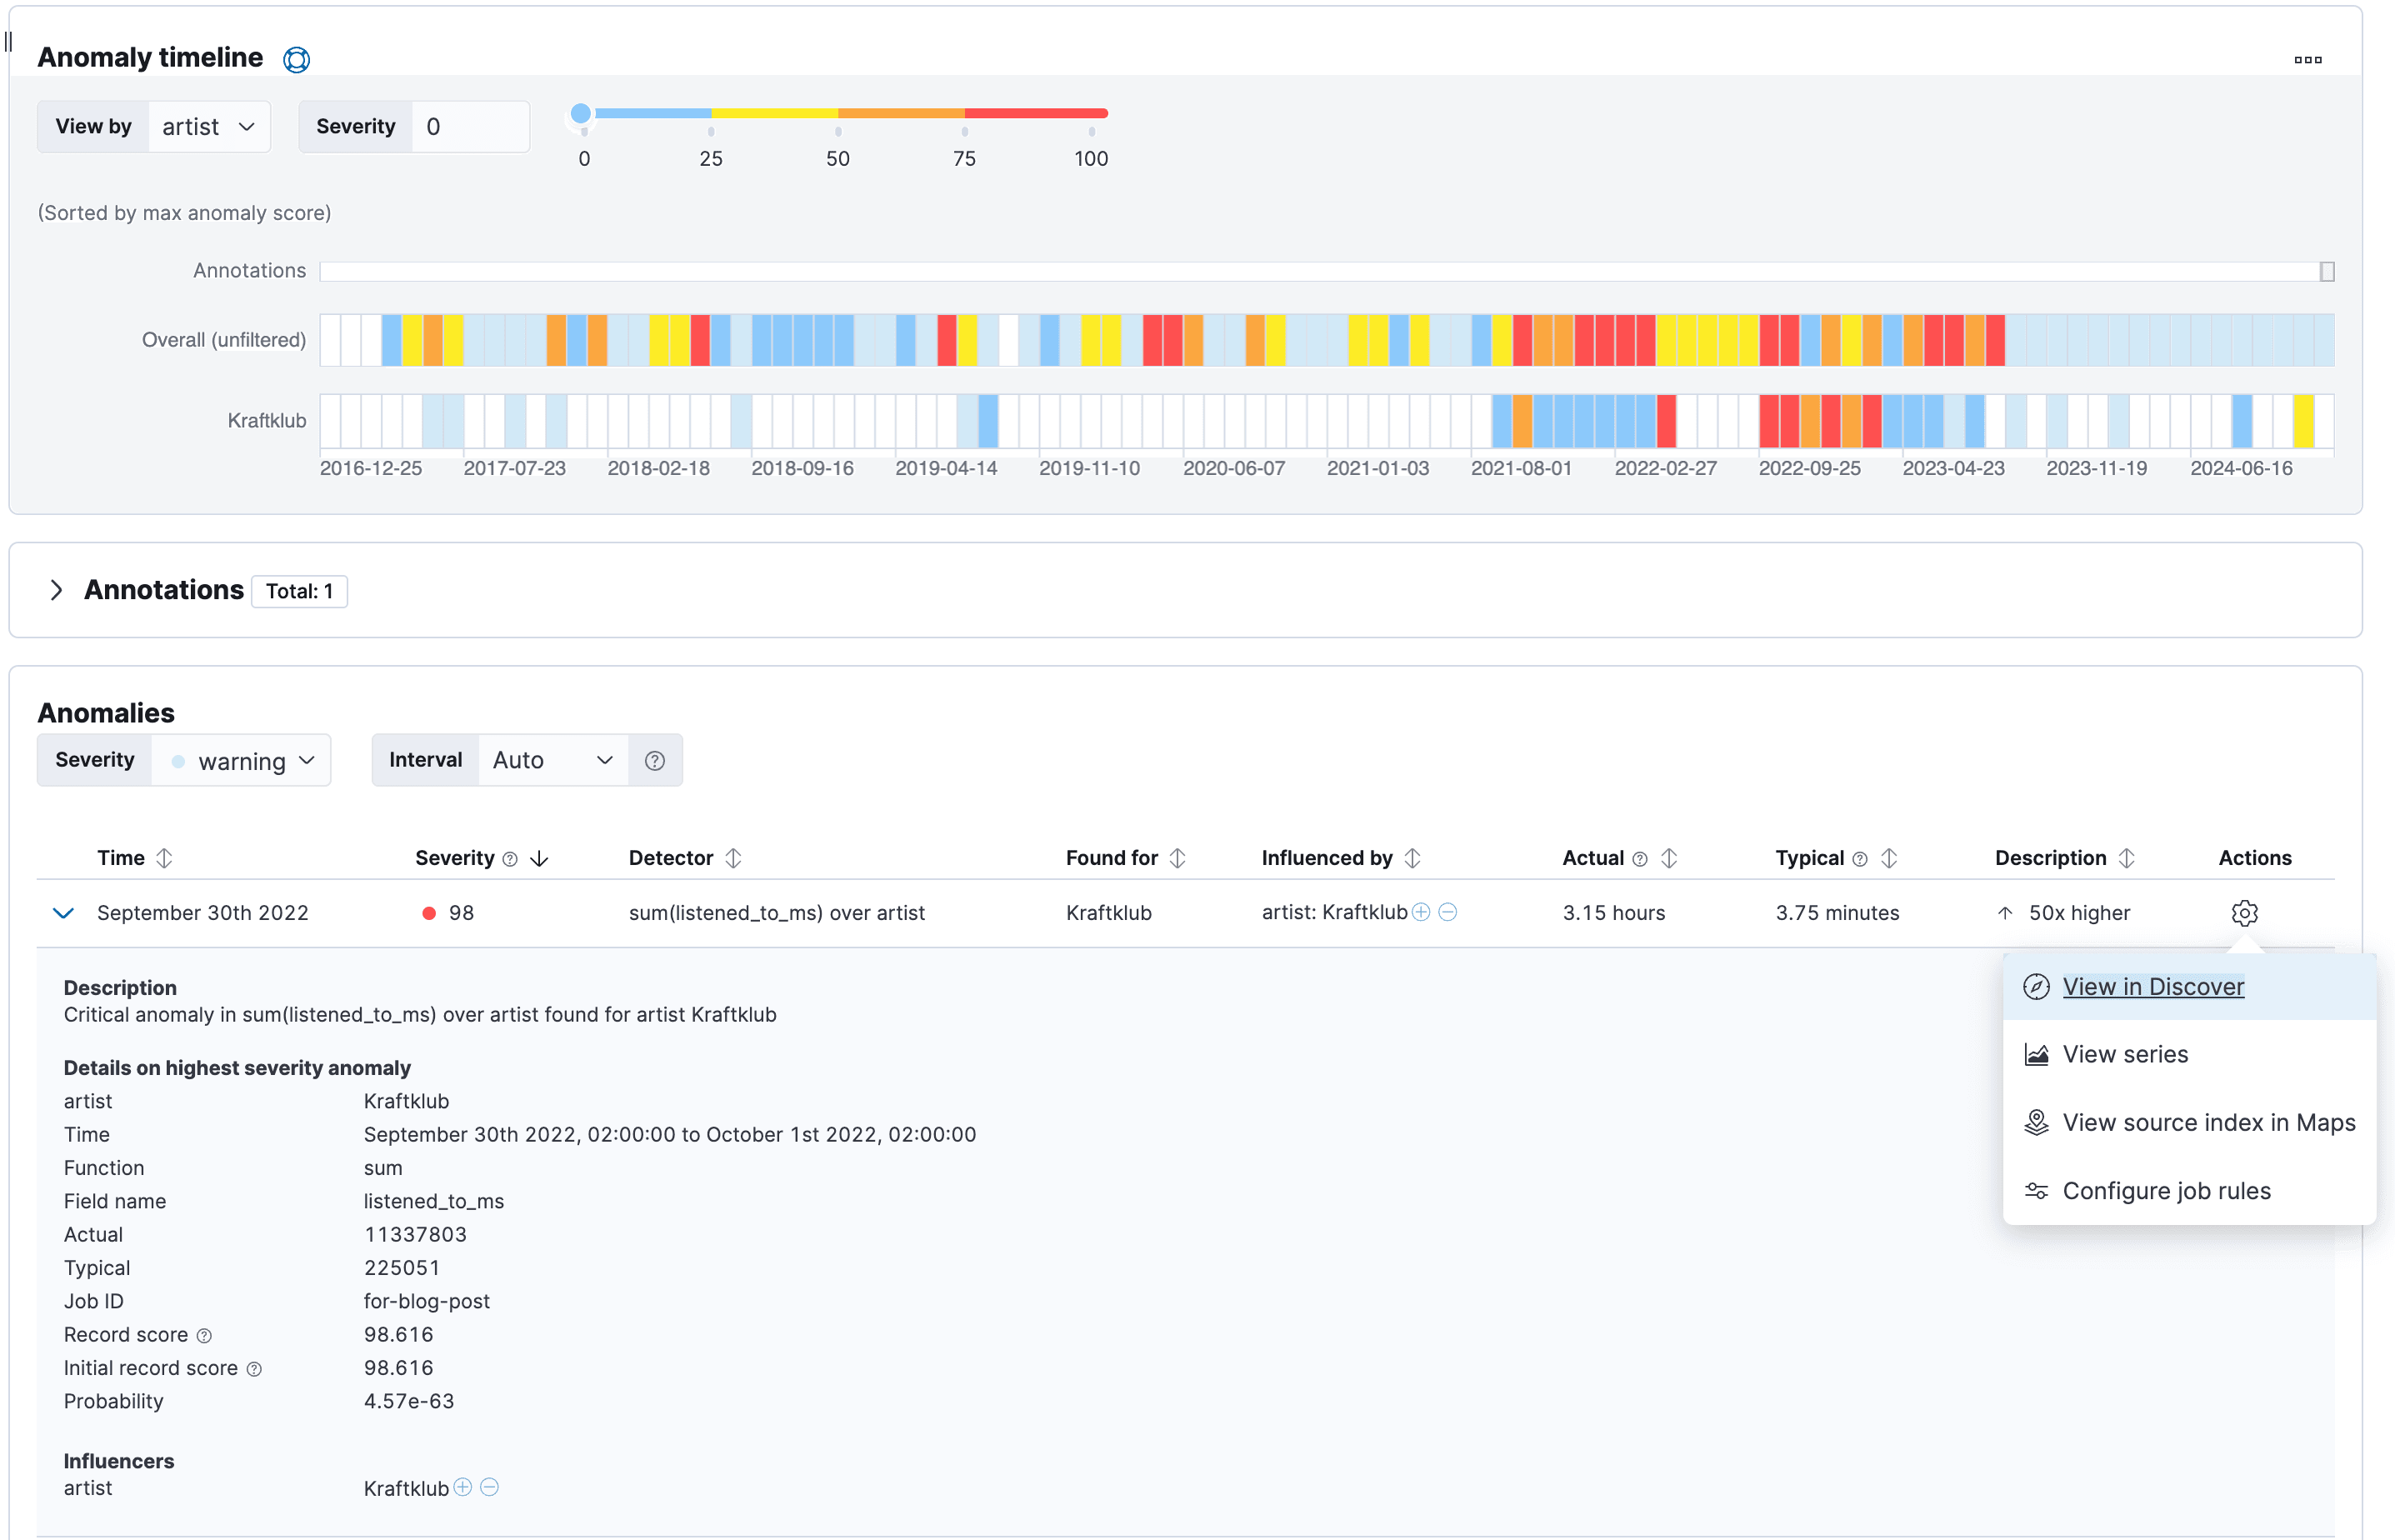Viewport: 2395px width, 1540px height.
Task: Open the warning Severity dropdown
Action: 242,761
